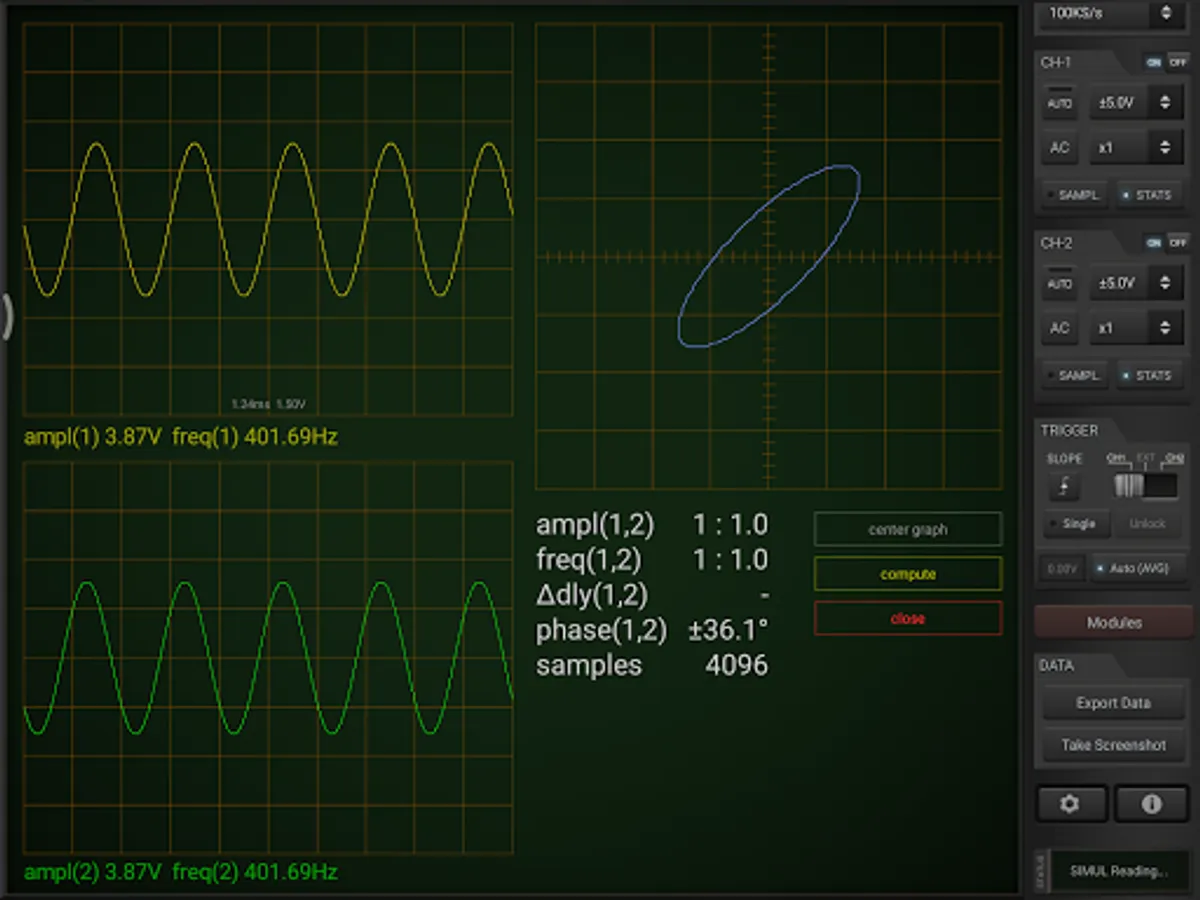Open the info icon button

tap(1151, 804)
